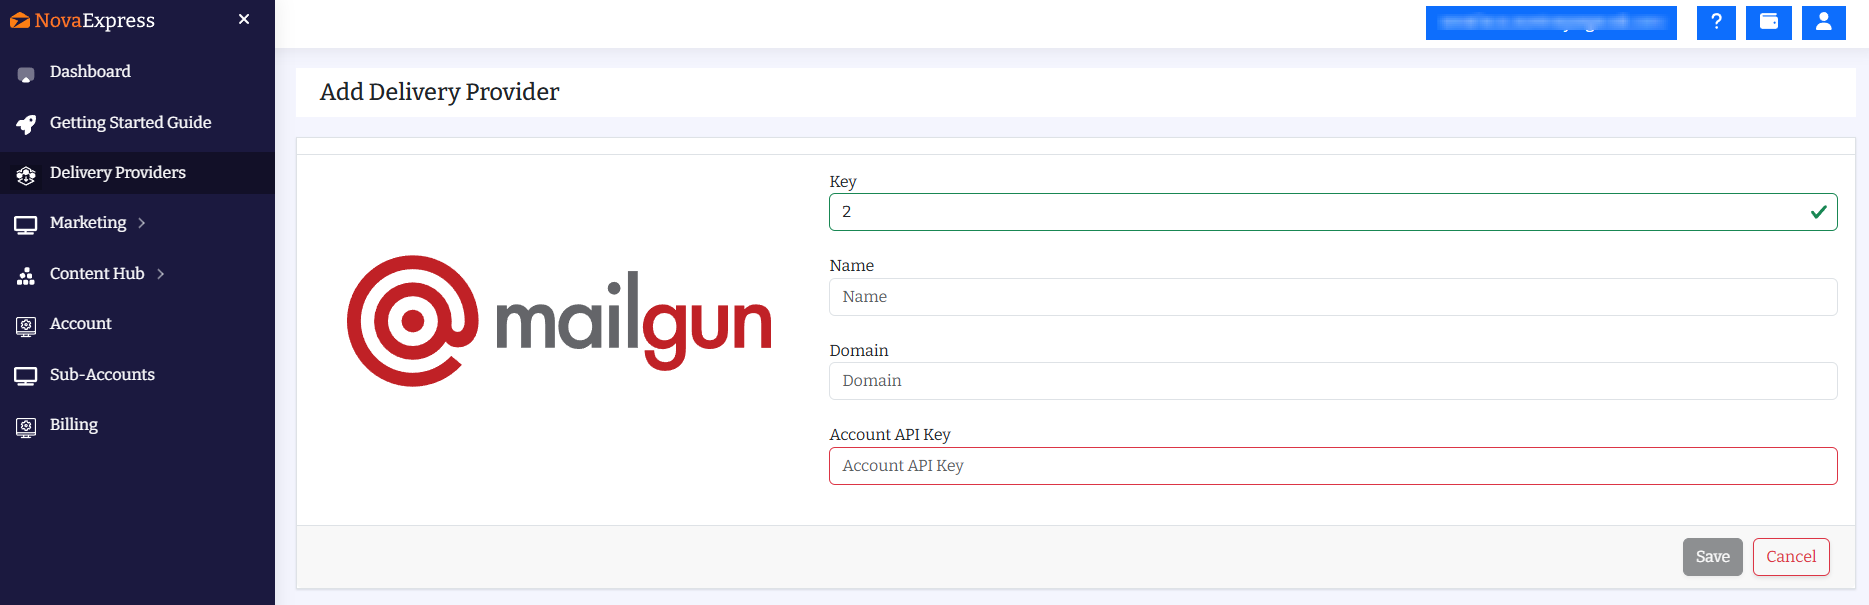Expand the Marketing submenu chevron
The height and width of the screenshot is (605, 1869).
[x=142, y=223]
